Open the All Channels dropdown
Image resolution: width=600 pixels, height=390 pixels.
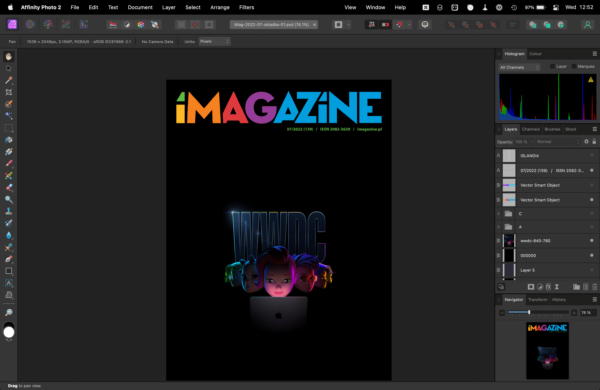point(519,67)
